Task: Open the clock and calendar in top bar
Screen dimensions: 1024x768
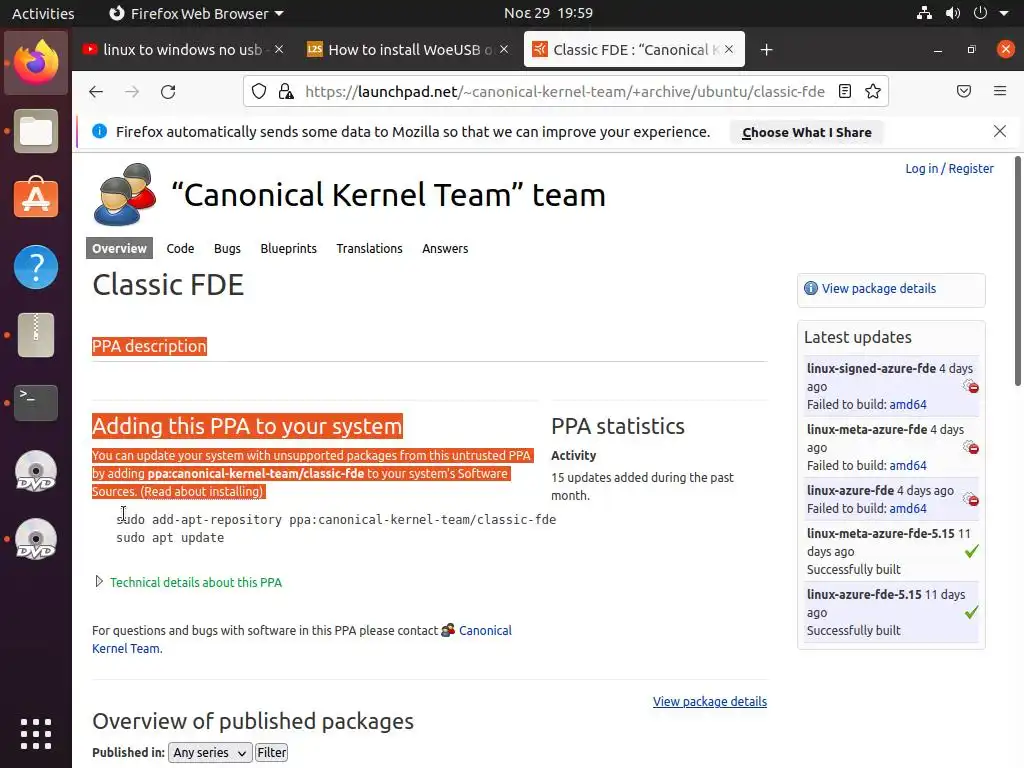Action: point(548,13)
